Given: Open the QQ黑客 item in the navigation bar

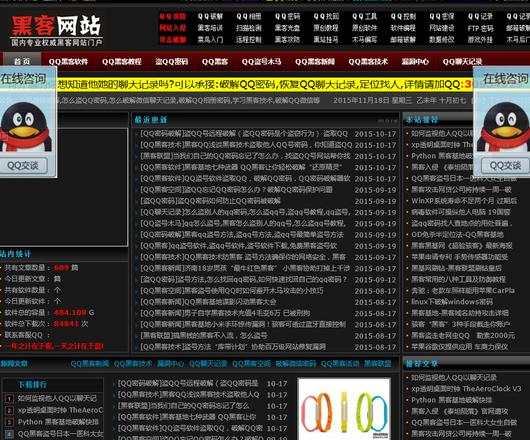Looking at the screenshot, I should (215, 62).
